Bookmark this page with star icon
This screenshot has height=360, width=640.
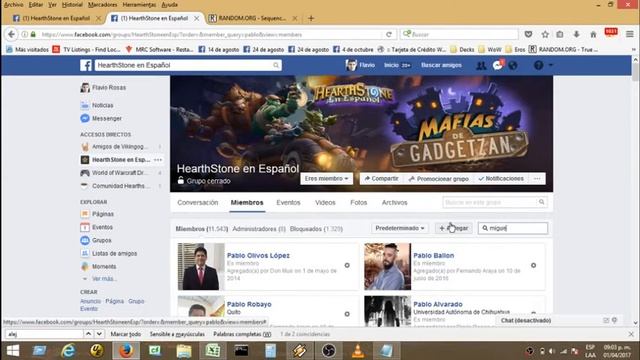click(x=545, y=35)
